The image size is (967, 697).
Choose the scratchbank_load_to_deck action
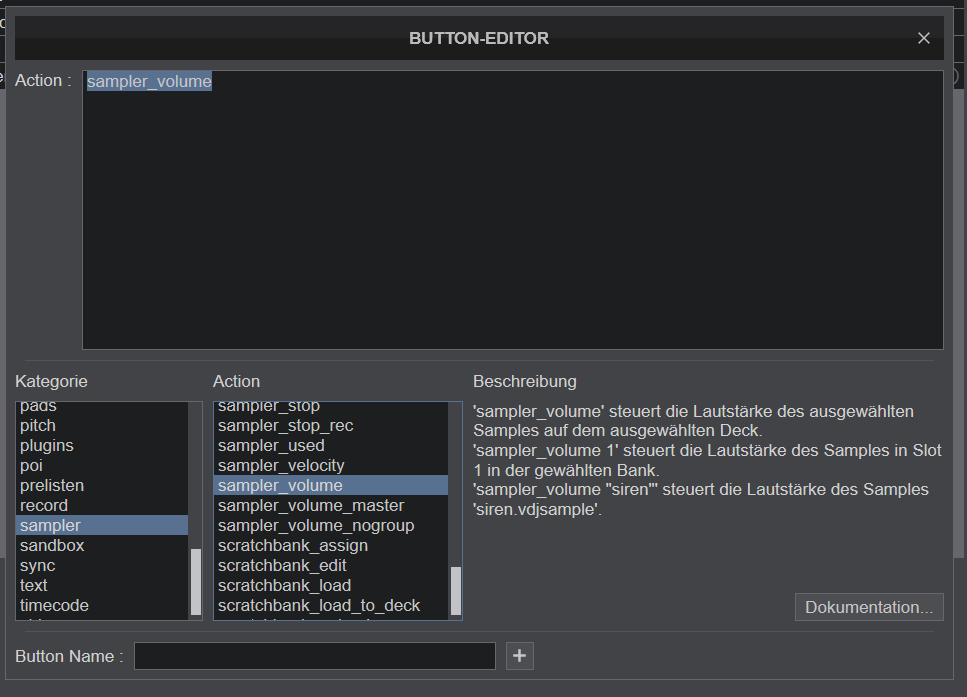click(x=331, y=605)
